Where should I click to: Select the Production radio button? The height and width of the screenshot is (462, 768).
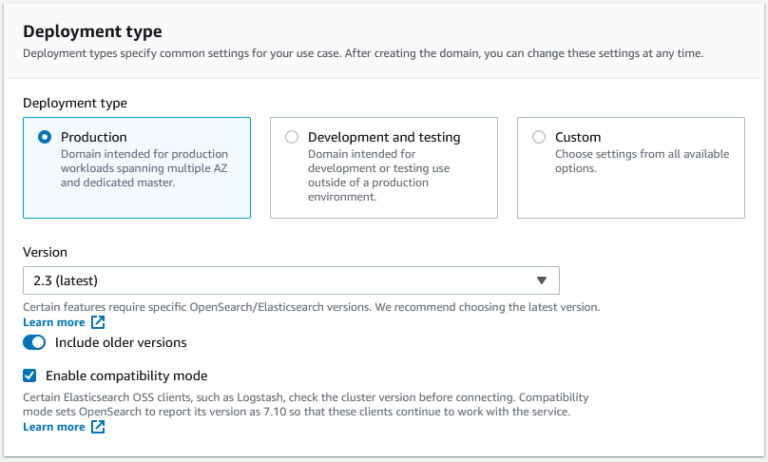44,137
